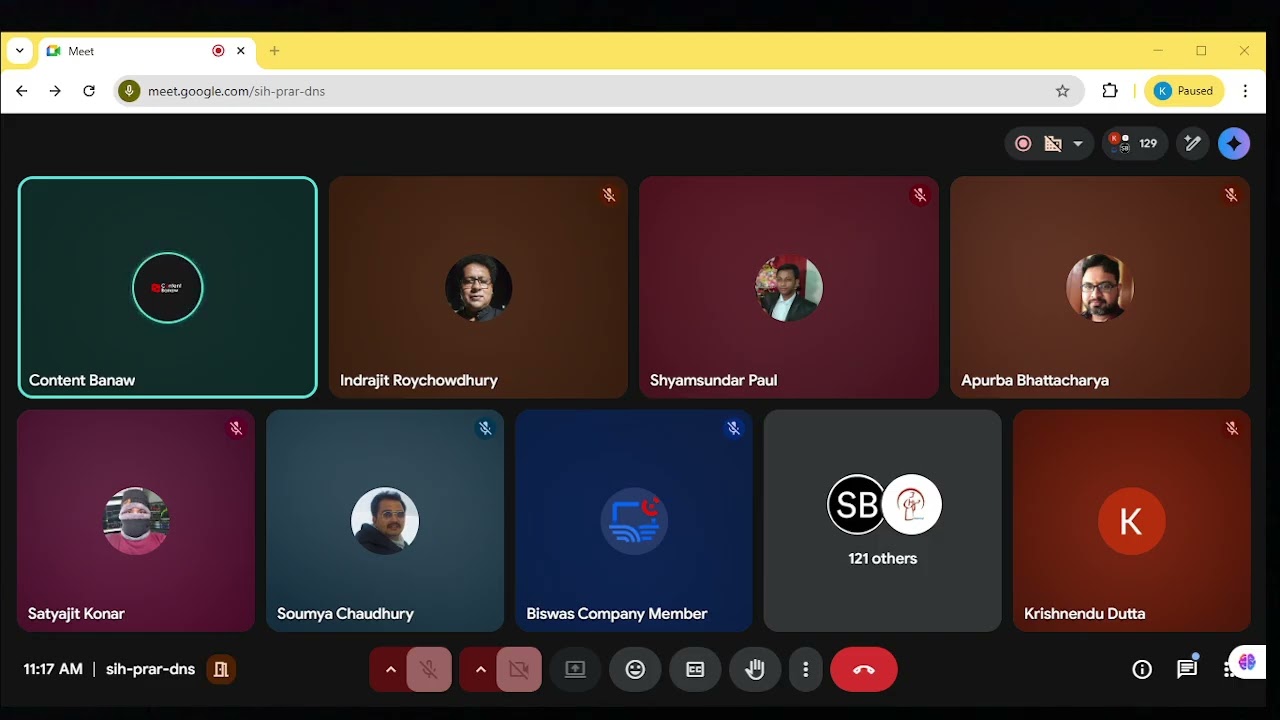Screen dimensions: 1280x720
Task: Click the brain extension floating icon
Action: click(x=1247, y=662)
